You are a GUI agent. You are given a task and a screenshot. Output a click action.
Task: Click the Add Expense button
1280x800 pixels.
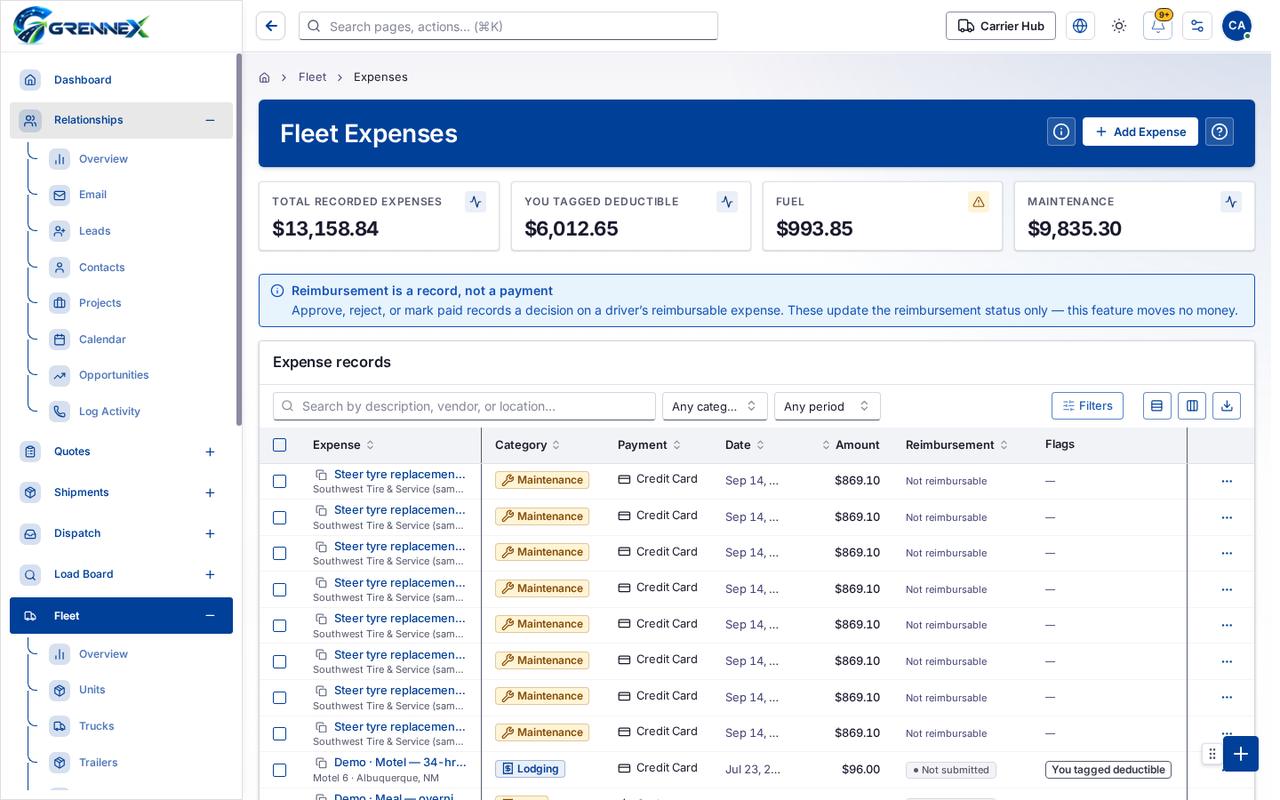[1140, 132]
